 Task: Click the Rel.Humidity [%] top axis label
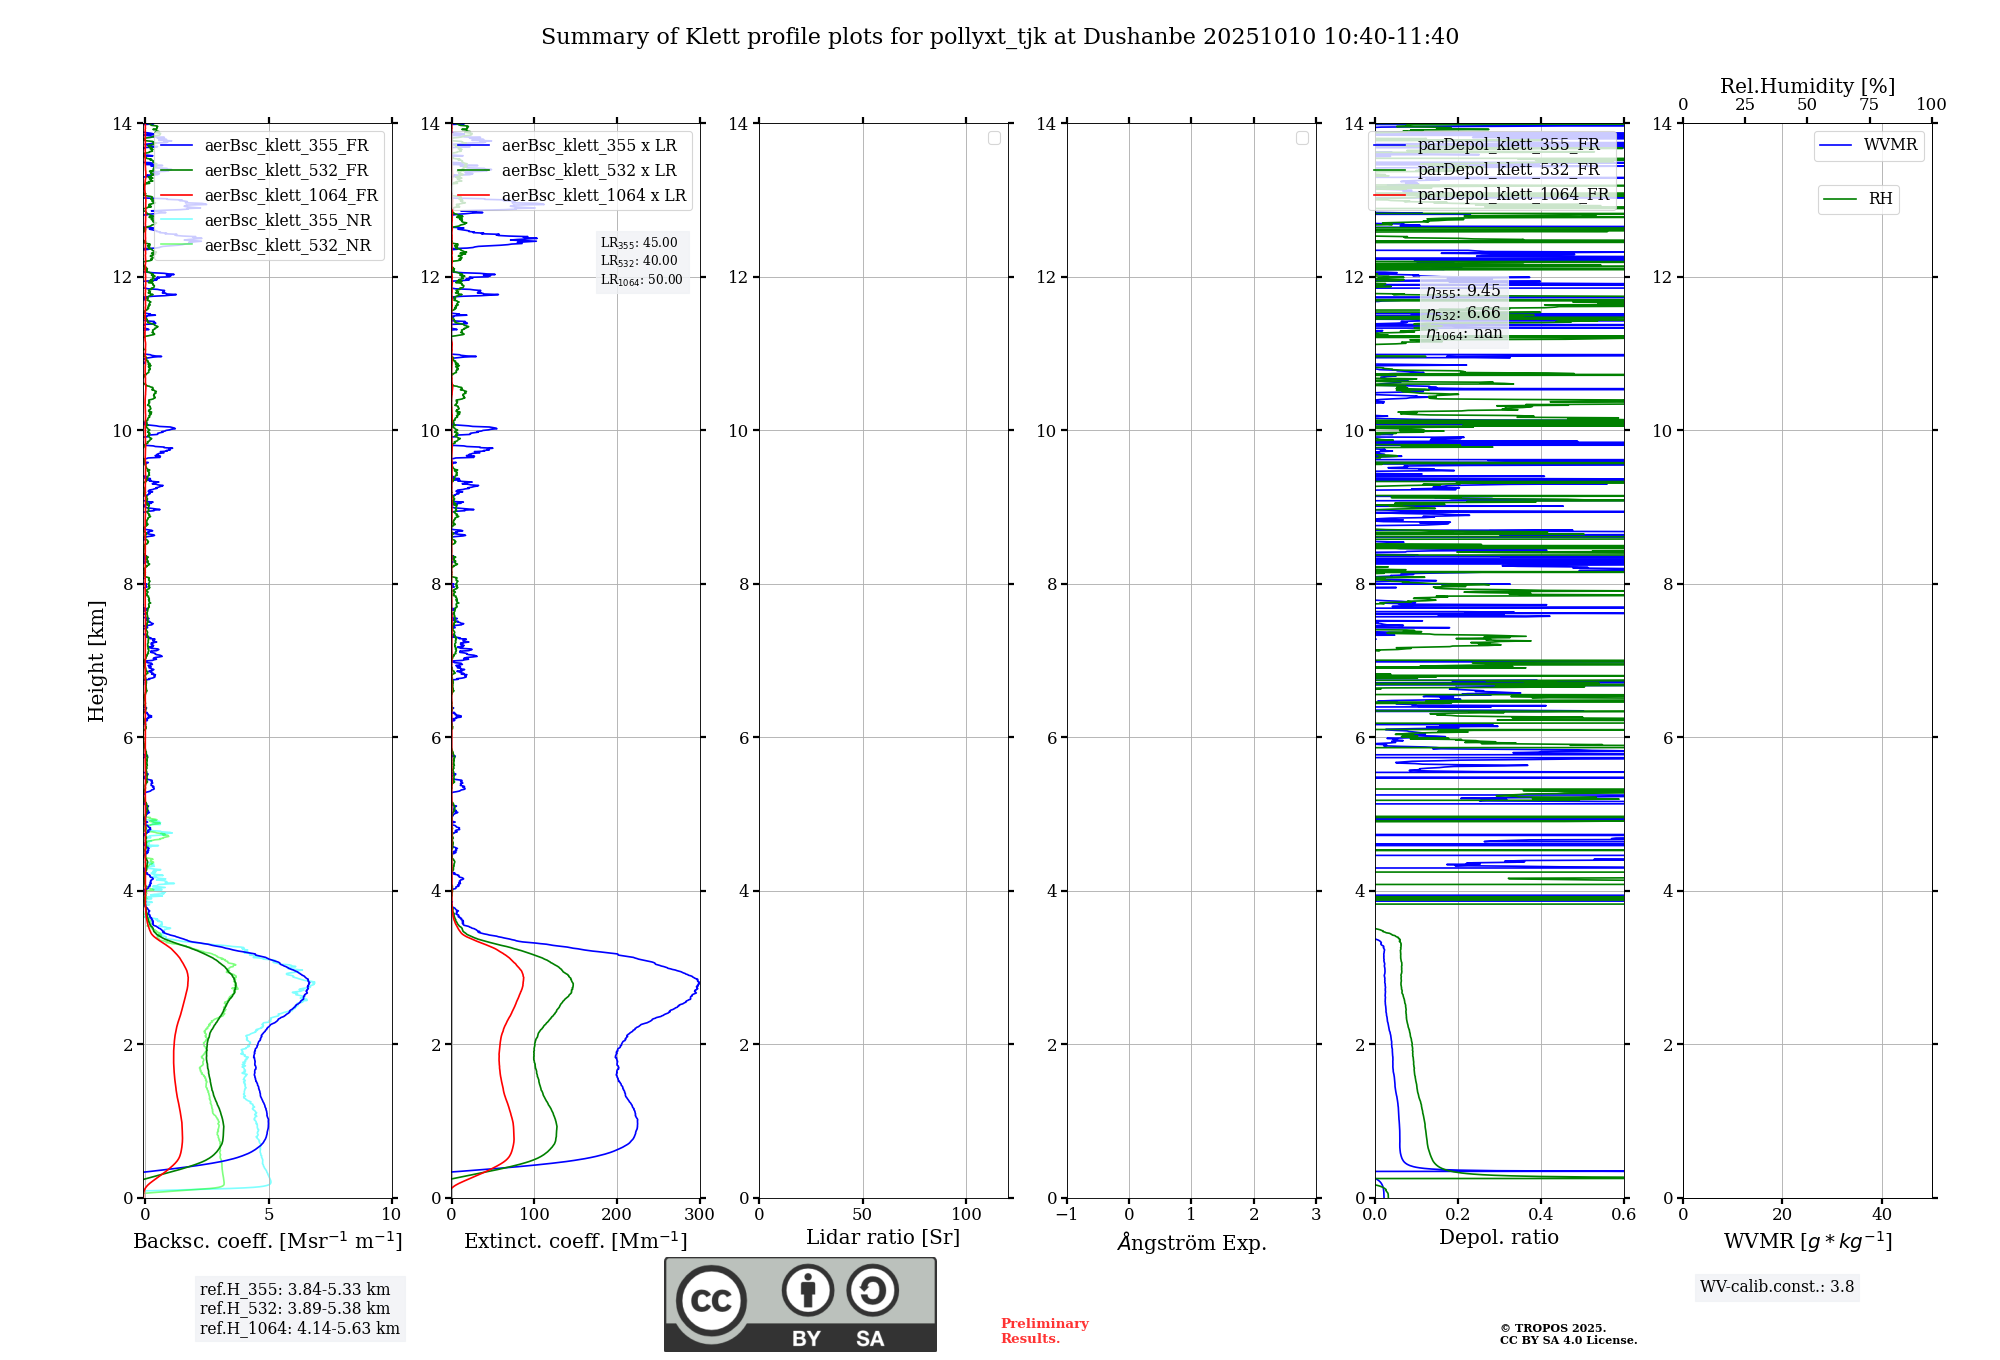[1807, 86]
